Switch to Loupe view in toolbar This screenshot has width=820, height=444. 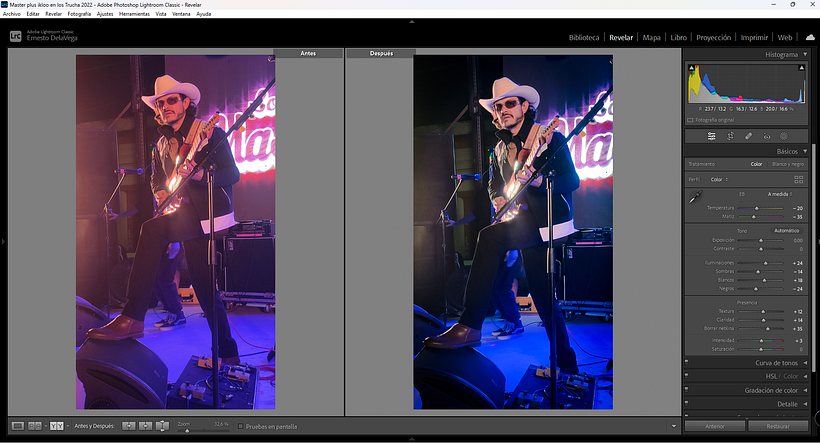click(17, 426)
